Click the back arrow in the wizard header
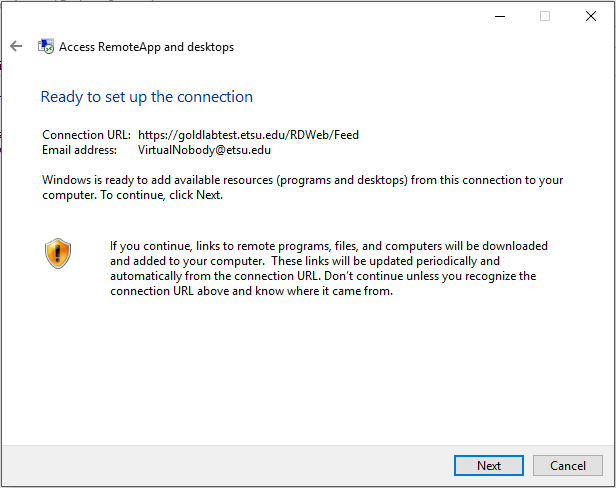Image resolution: width=616 pixels, height=488 pixels. pos(16,46)
